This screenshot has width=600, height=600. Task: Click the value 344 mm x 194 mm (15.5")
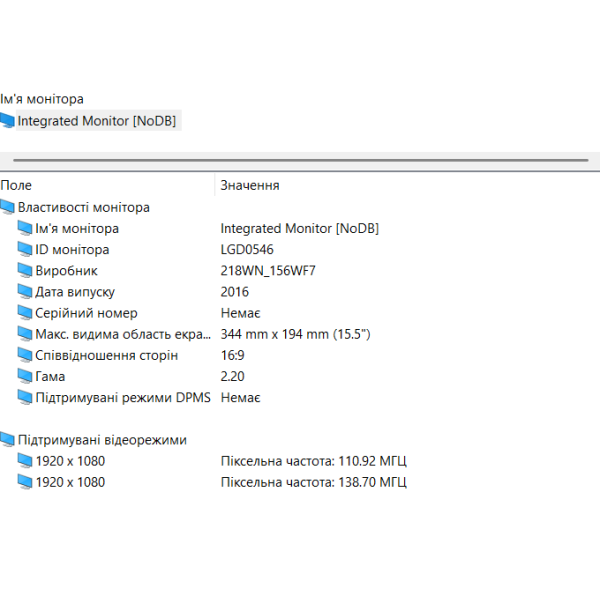(295, 334)
